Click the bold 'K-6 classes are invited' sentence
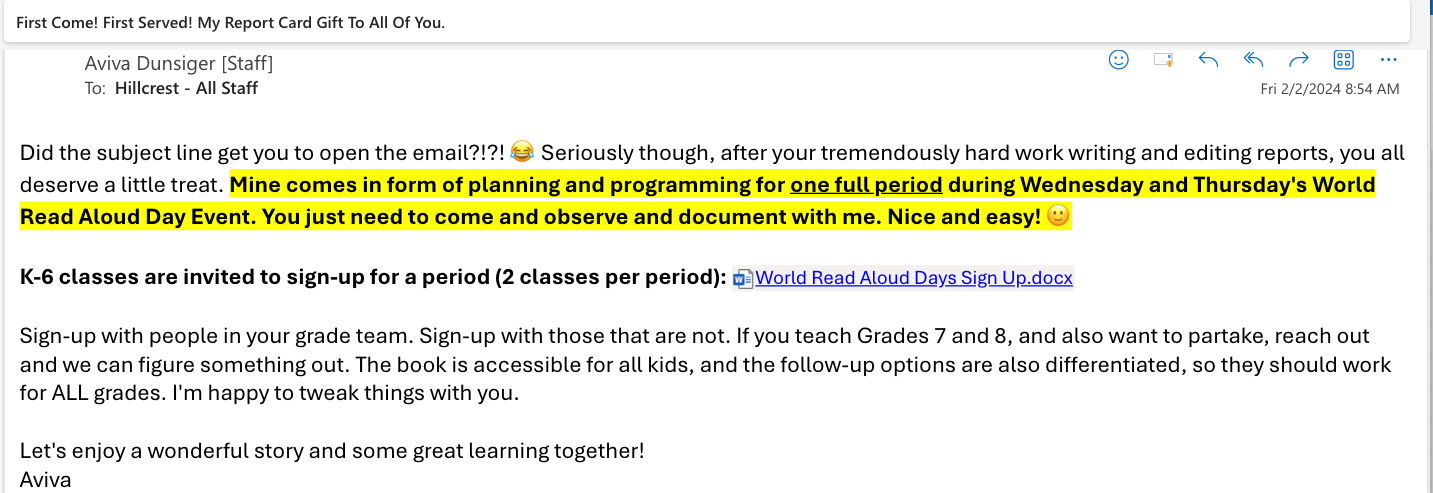 pyautogui.click(x=373, y=278)
